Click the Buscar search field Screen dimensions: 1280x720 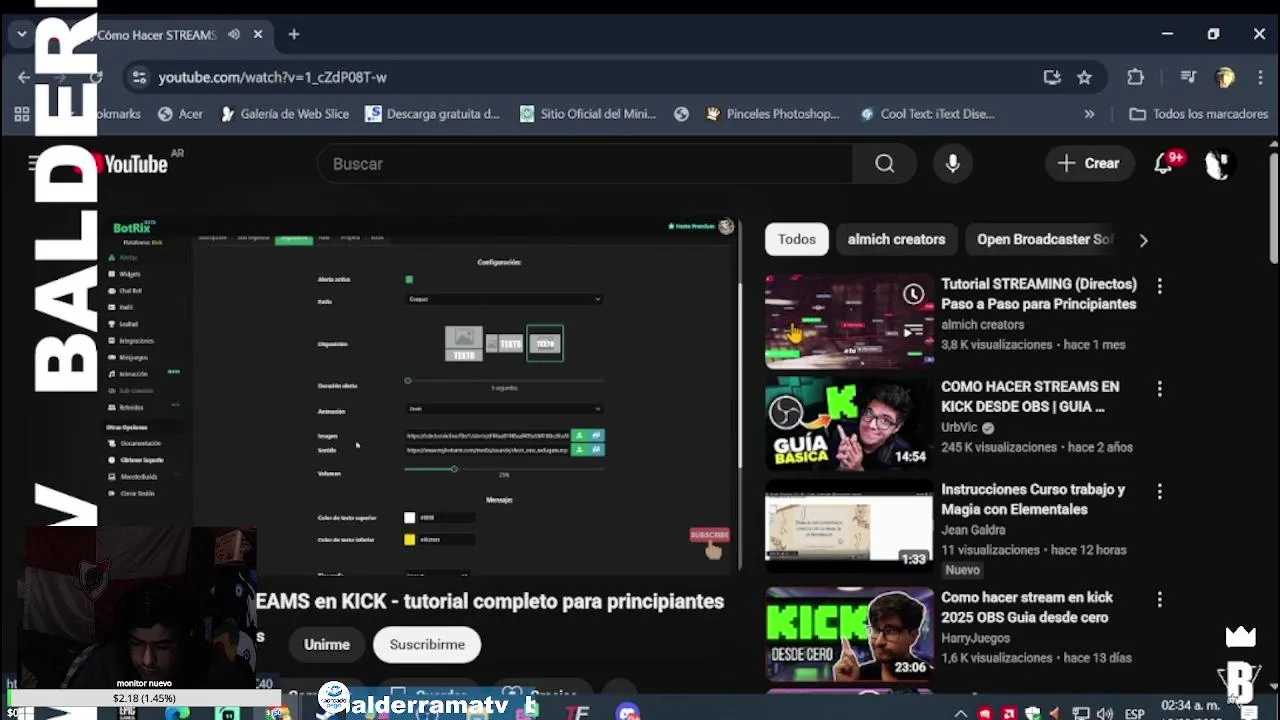585,164
